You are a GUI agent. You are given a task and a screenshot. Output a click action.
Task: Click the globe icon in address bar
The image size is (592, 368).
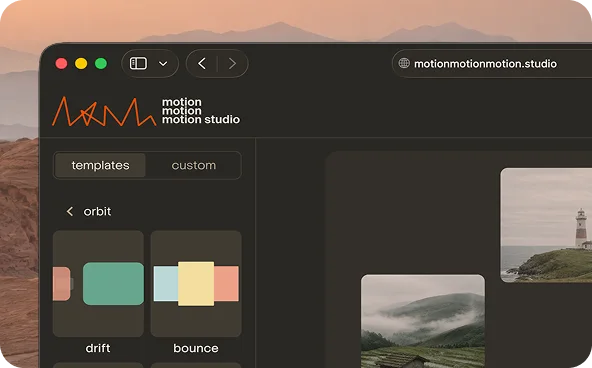[404, 63]
